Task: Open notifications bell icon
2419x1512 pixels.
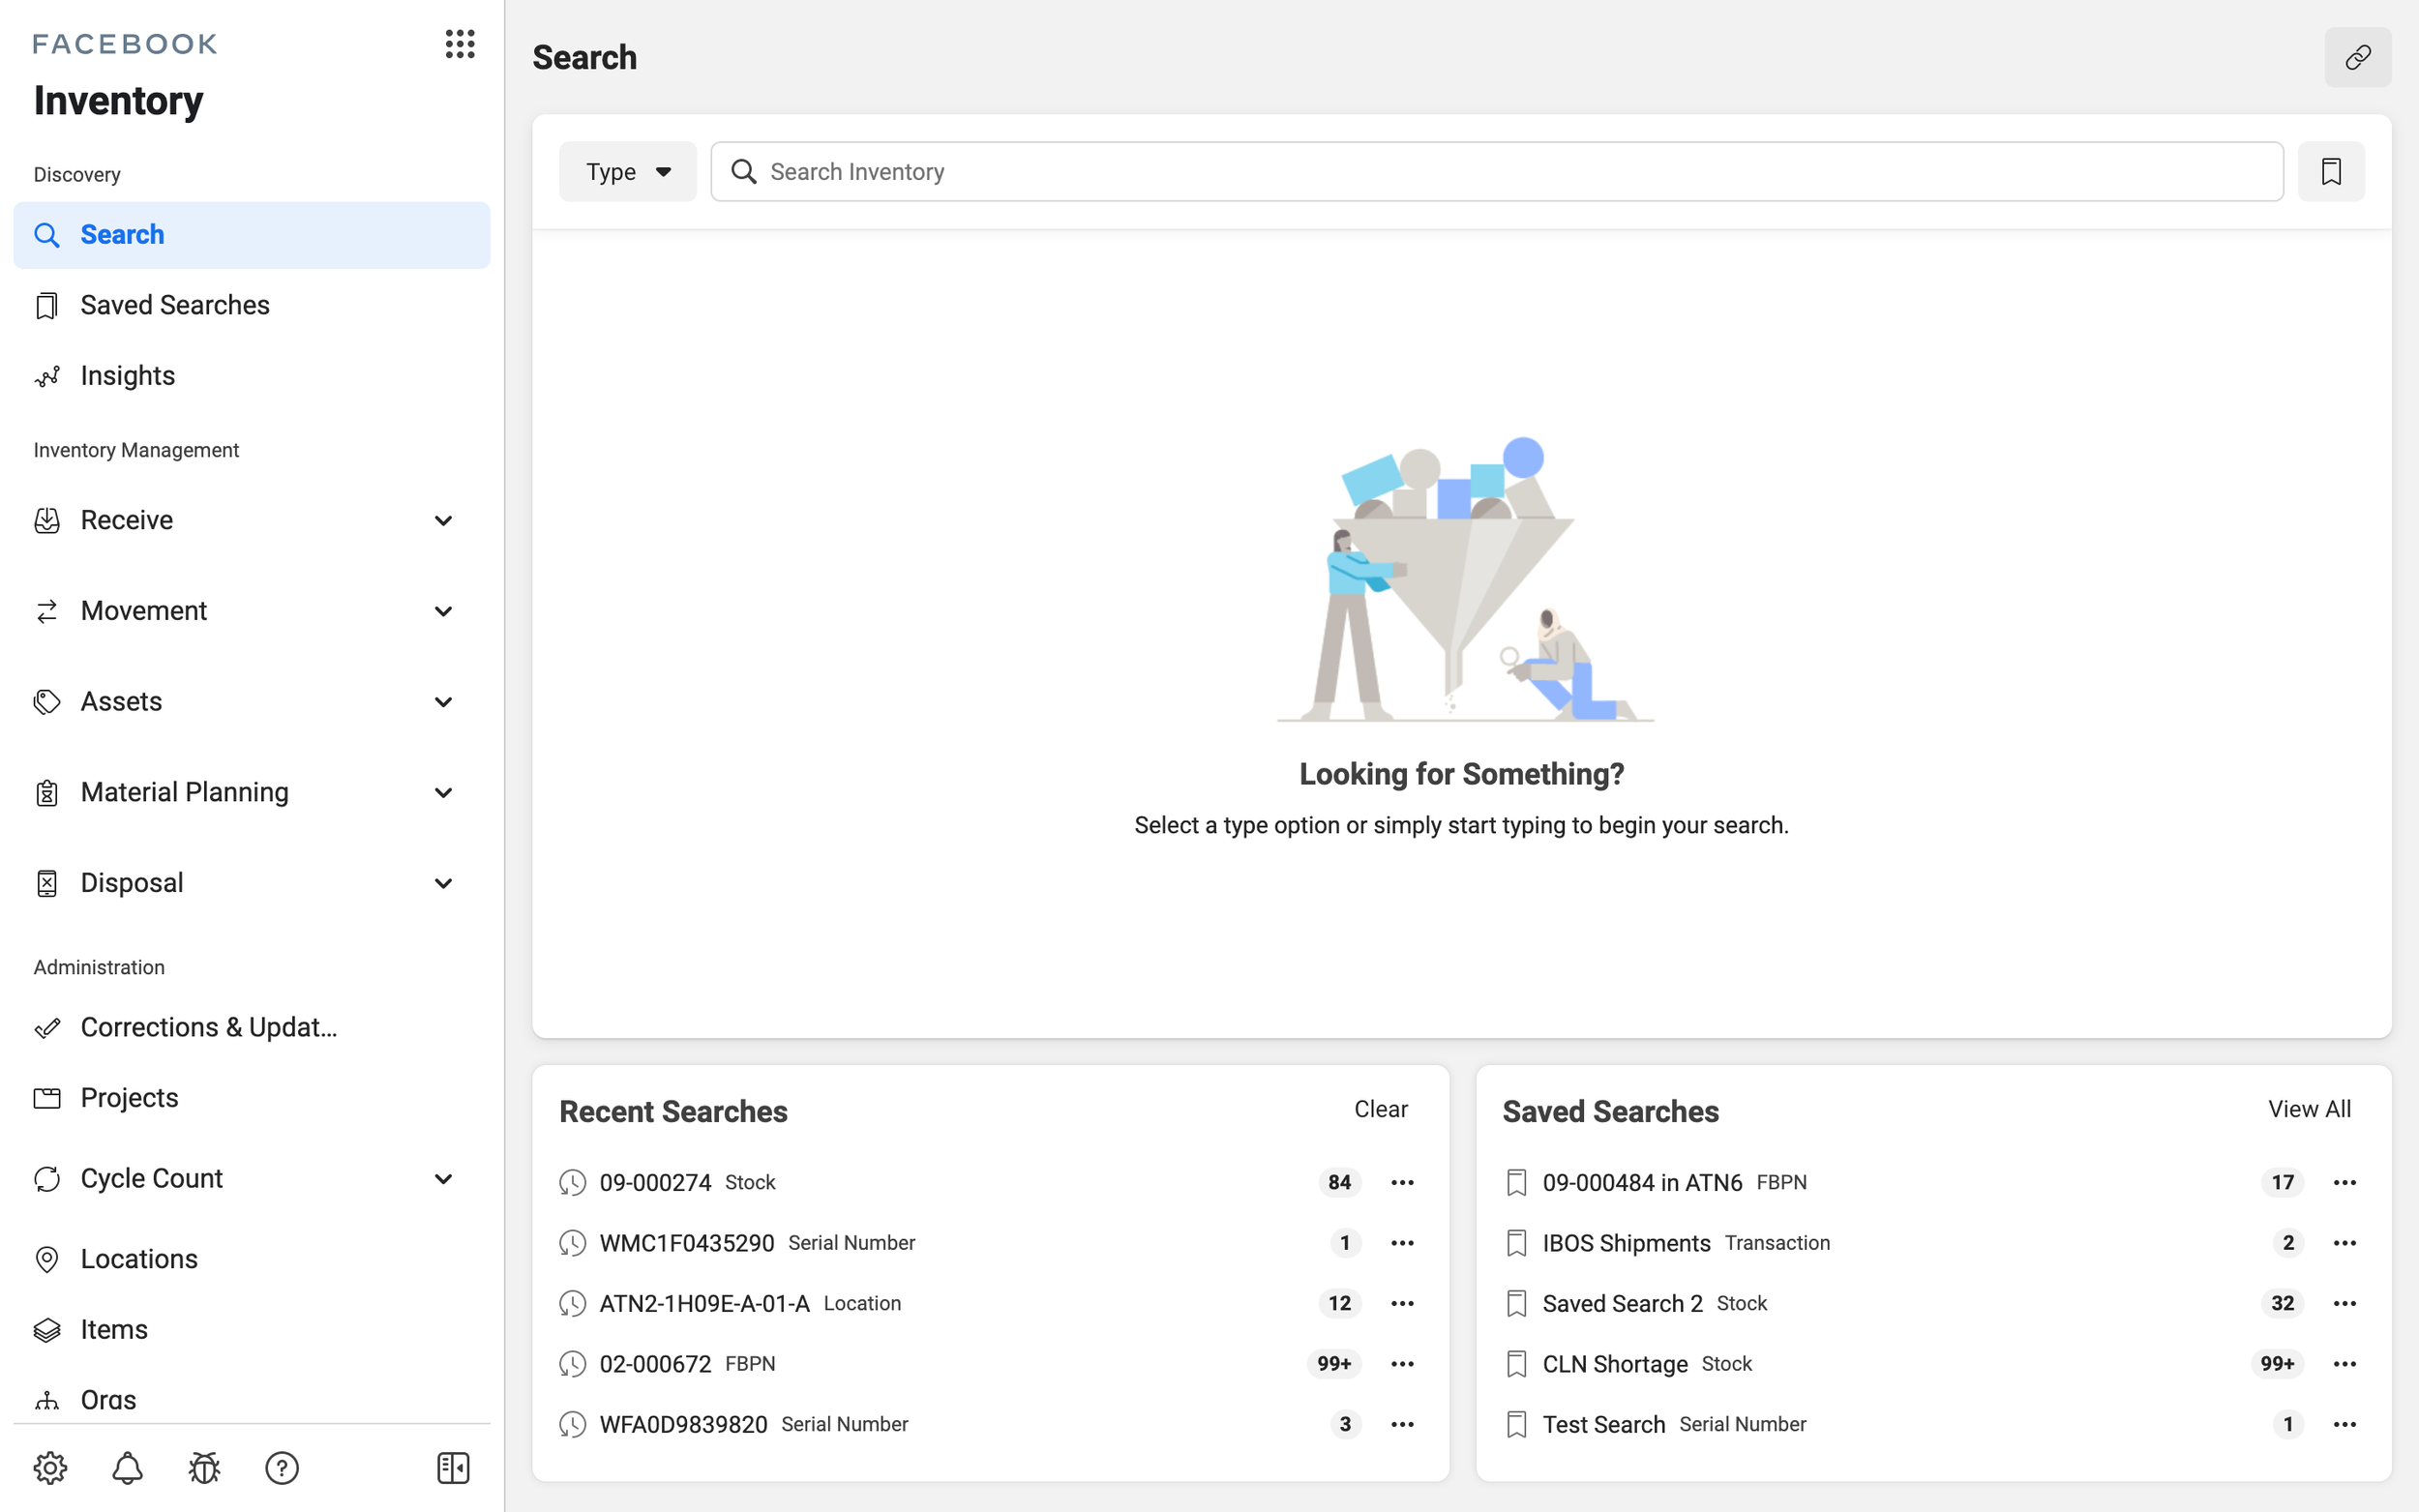Action: point(127,1467)
